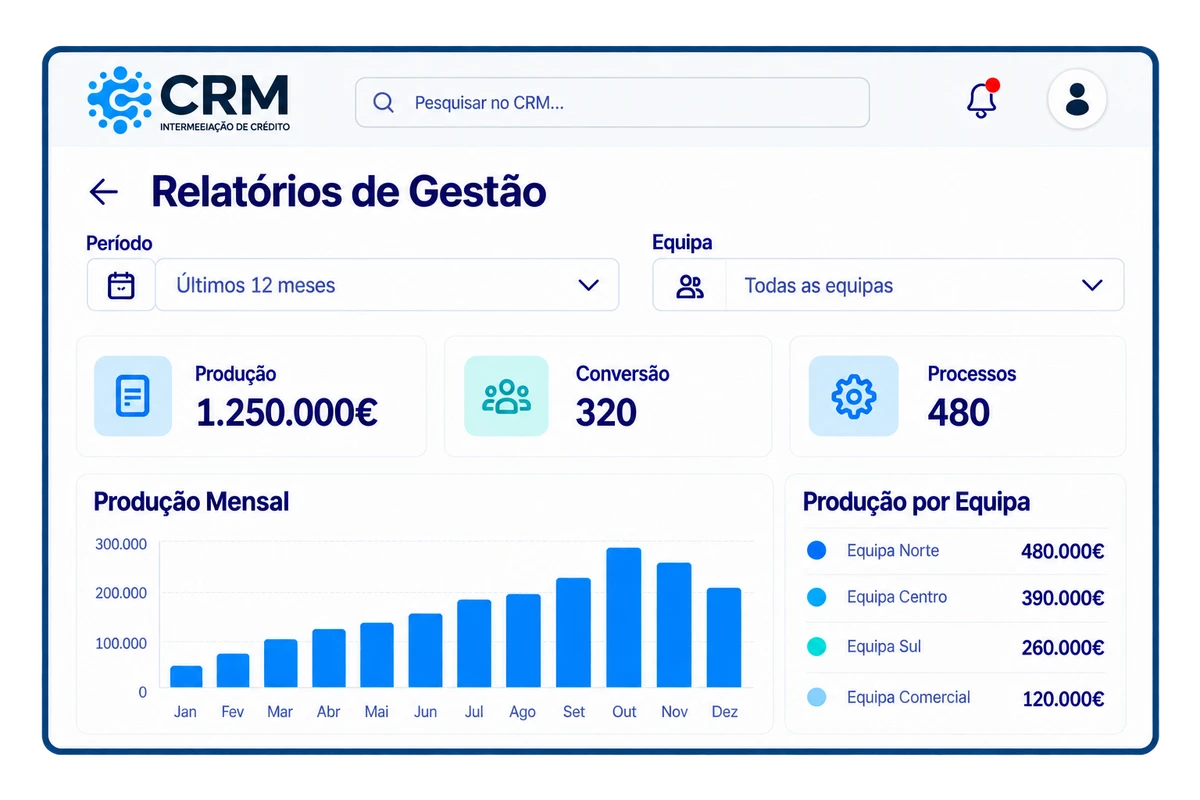The width and height of the screenshot is (1200, 800).
Task: Click the team people icon next to Equipa
Action: coord(690,286)
